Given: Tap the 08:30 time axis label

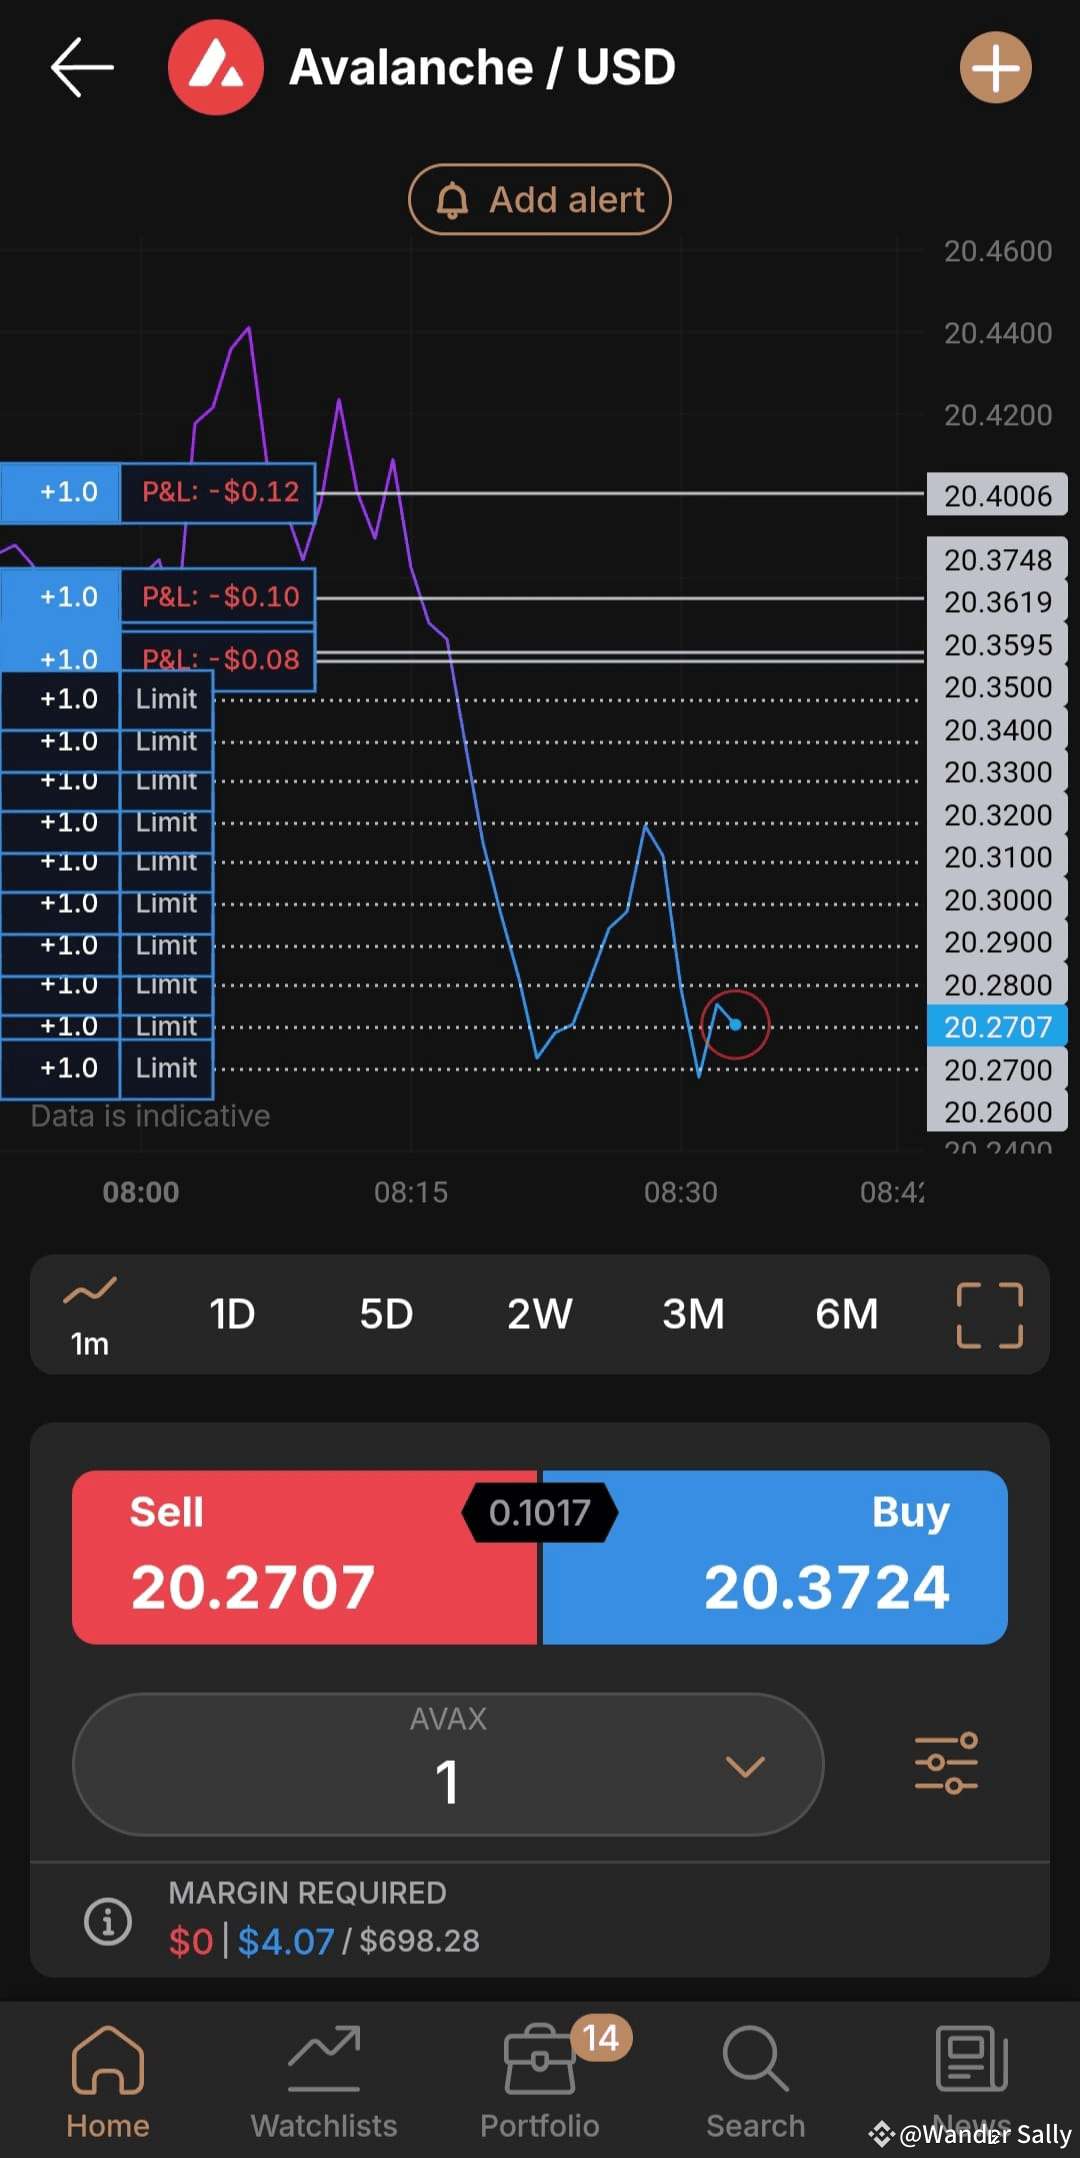Looking at the screenshot, I should 681,1192.
